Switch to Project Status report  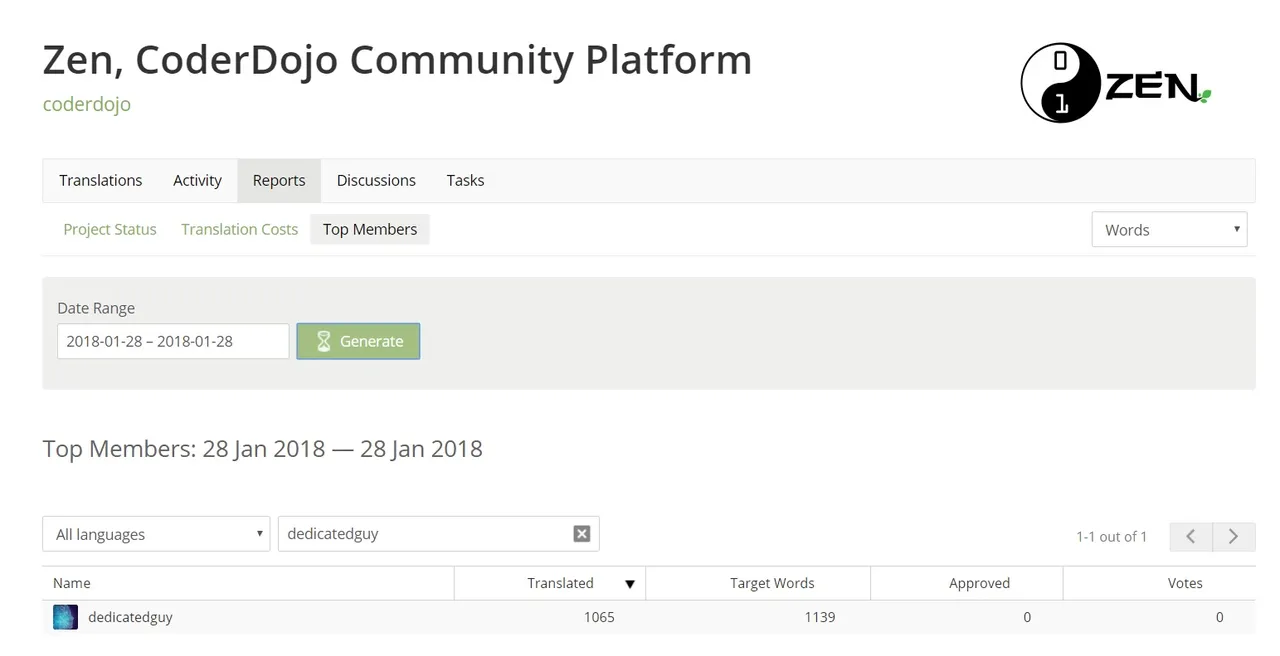click(x=110, y=229)
